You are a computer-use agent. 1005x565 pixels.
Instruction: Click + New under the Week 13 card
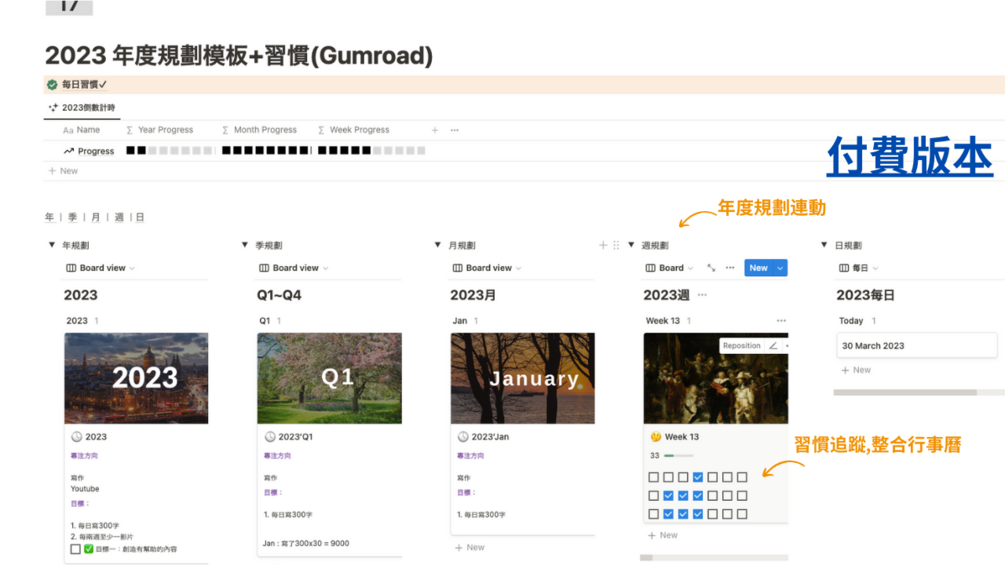click(663, 536)
